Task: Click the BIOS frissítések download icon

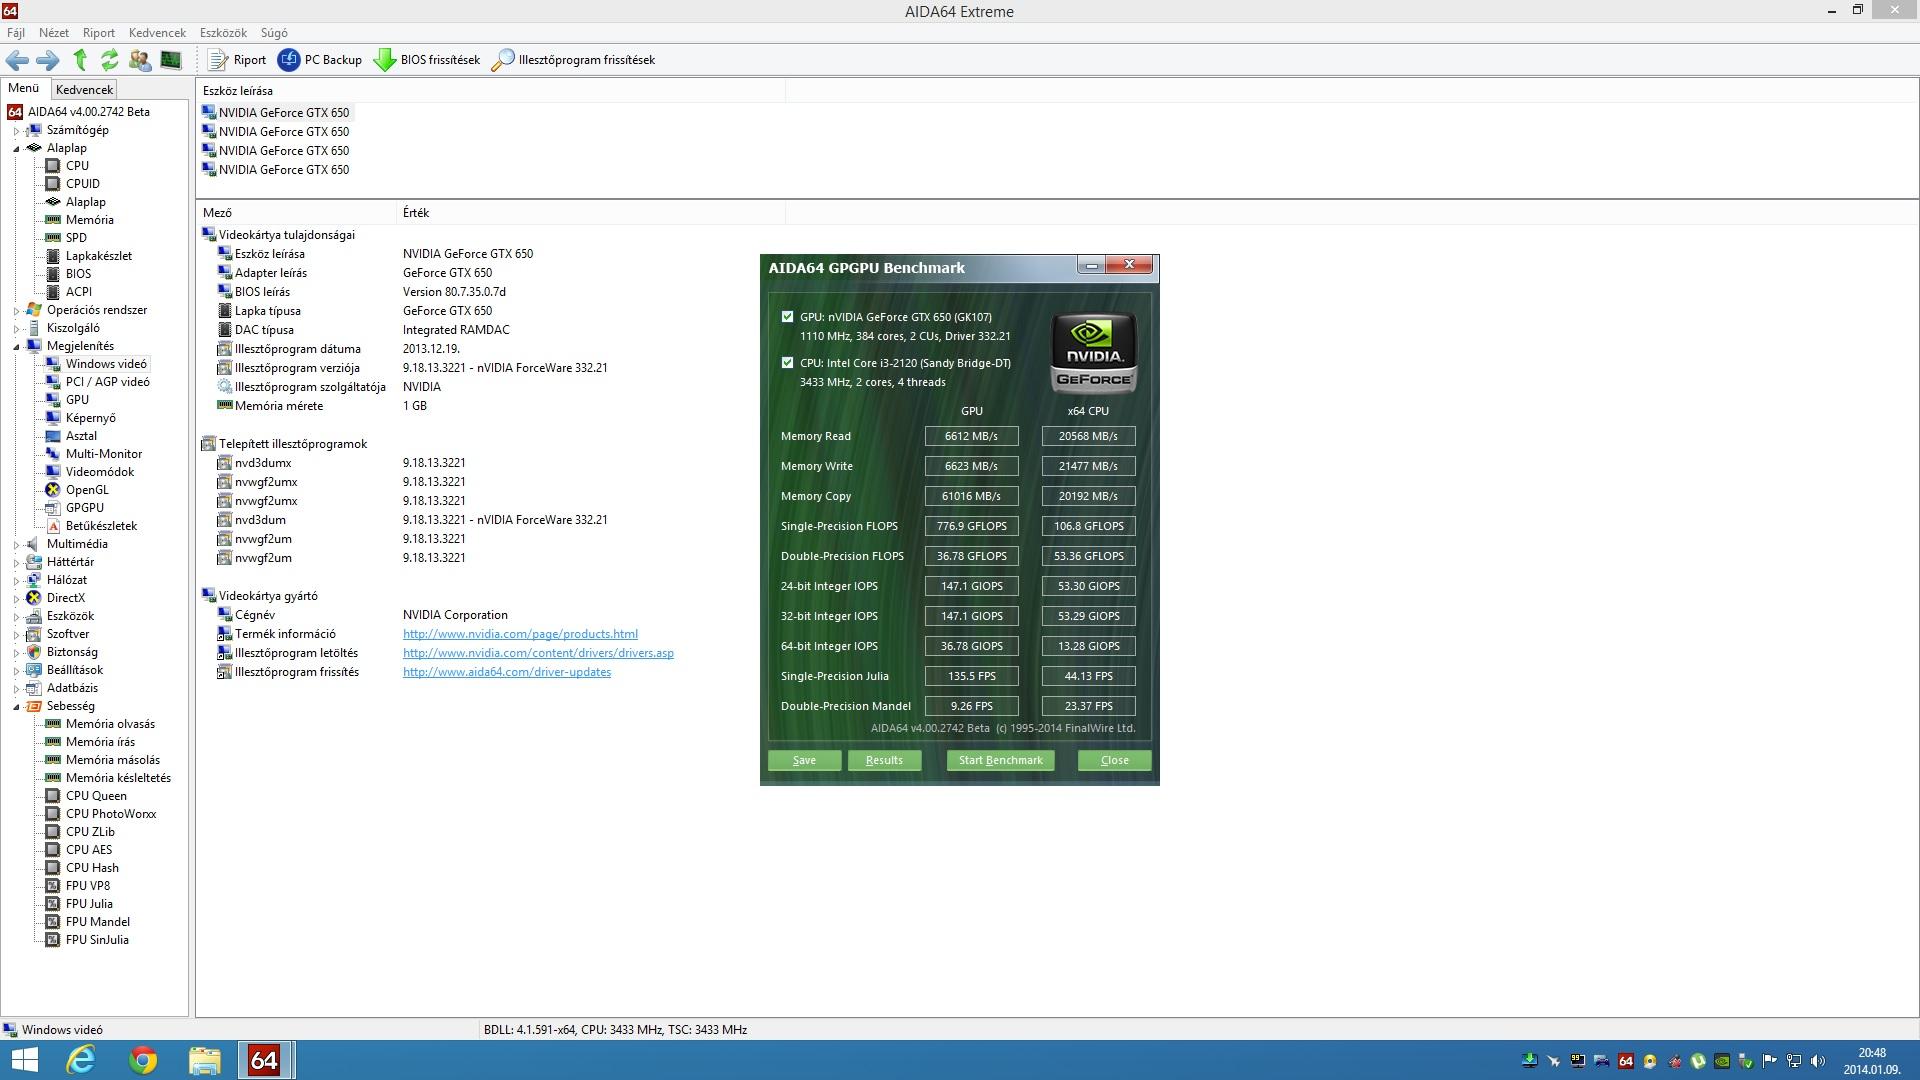Action: (x=385, y=60)
